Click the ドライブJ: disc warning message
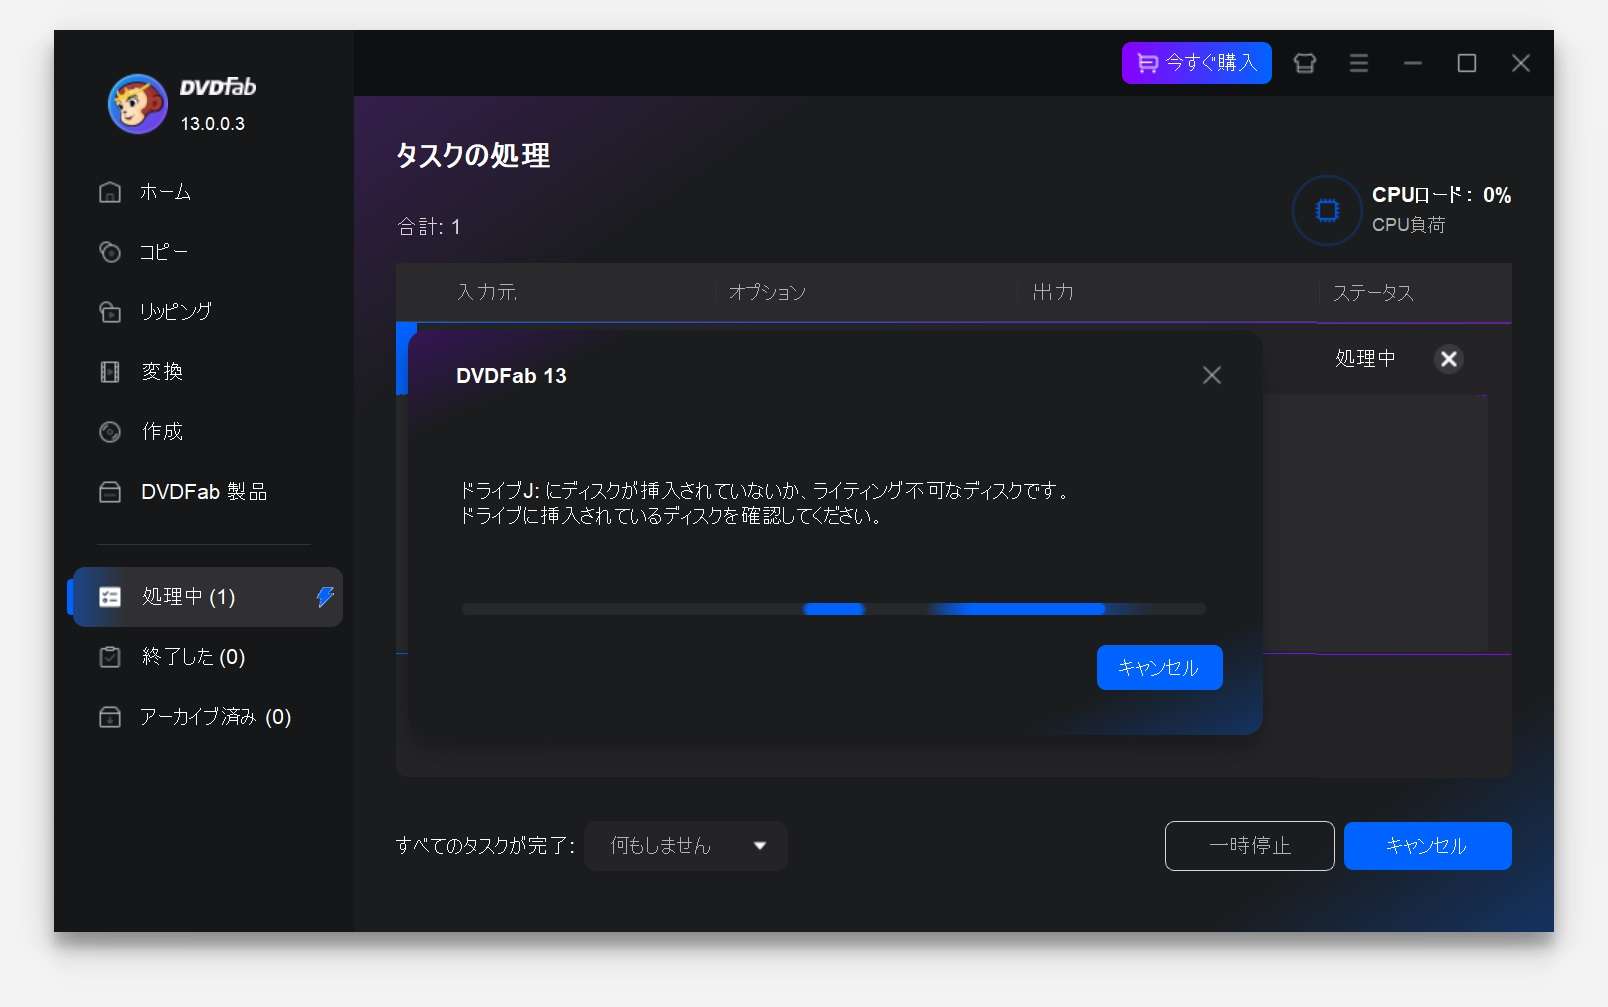The height and width of the screenshot is (1007, 1608). (766, 503)
